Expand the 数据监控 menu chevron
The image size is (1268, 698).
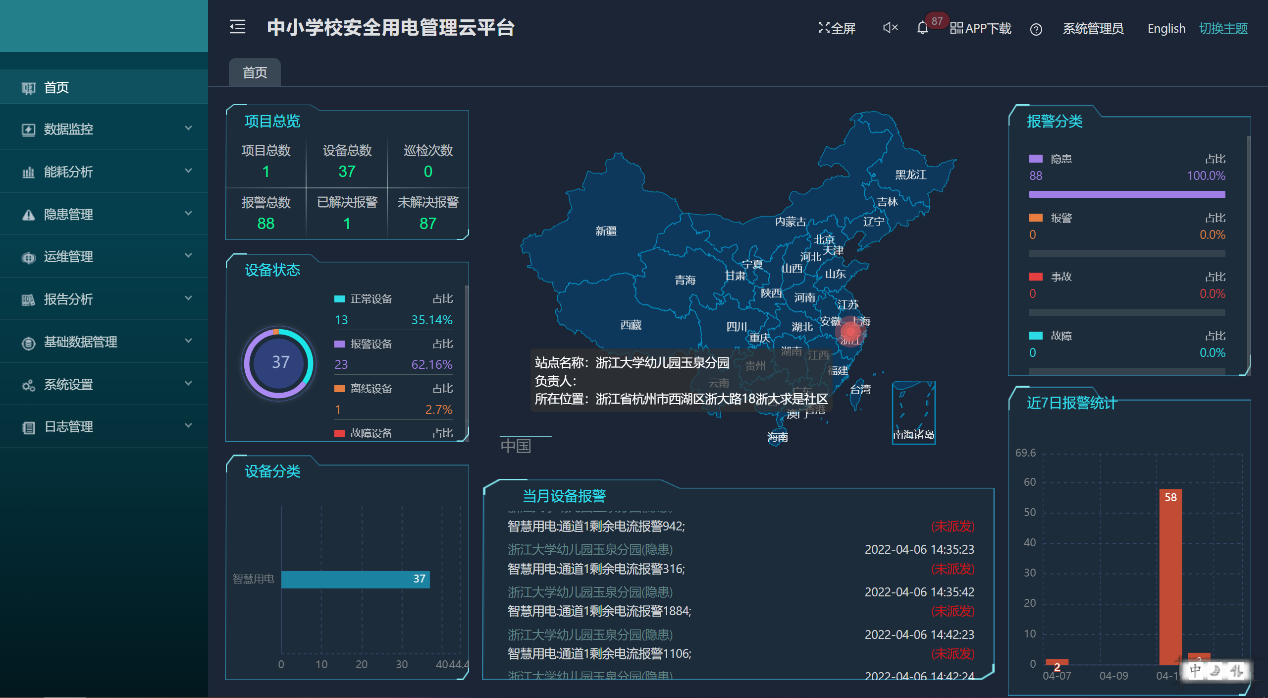point(188,129)
